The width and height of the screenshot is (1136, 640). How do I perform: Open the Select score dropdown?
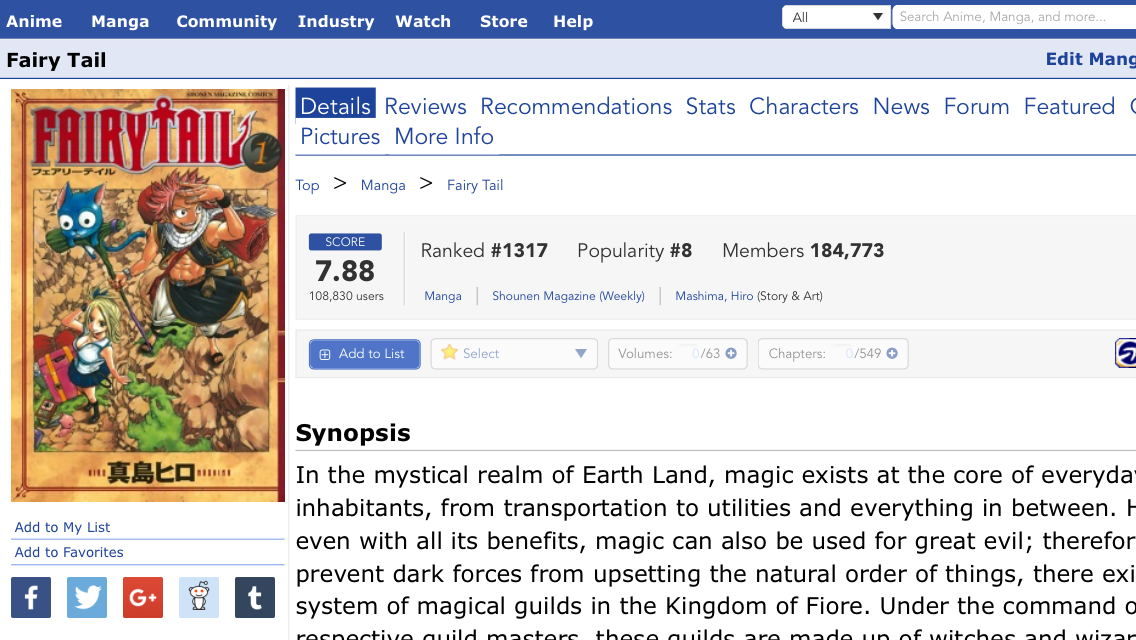pos(514,354)
